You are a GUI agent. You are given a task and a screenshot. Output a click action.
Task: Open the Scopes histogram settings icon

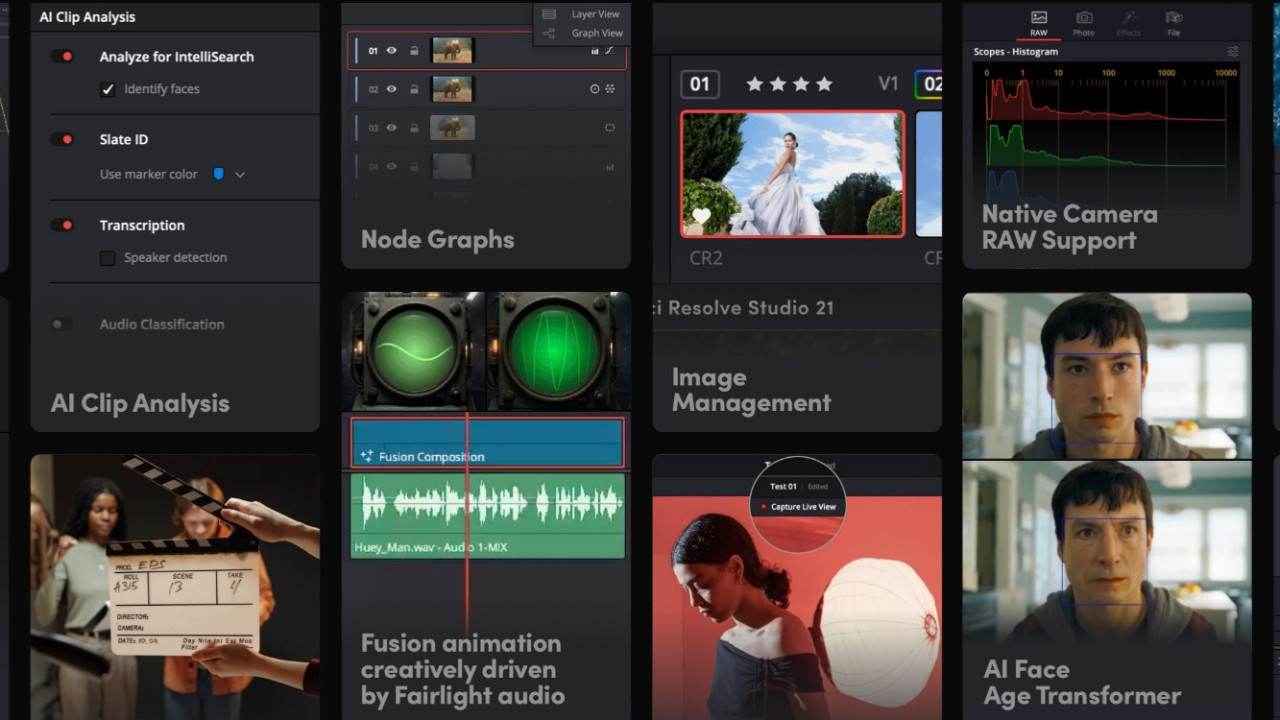coord(1233,51)
